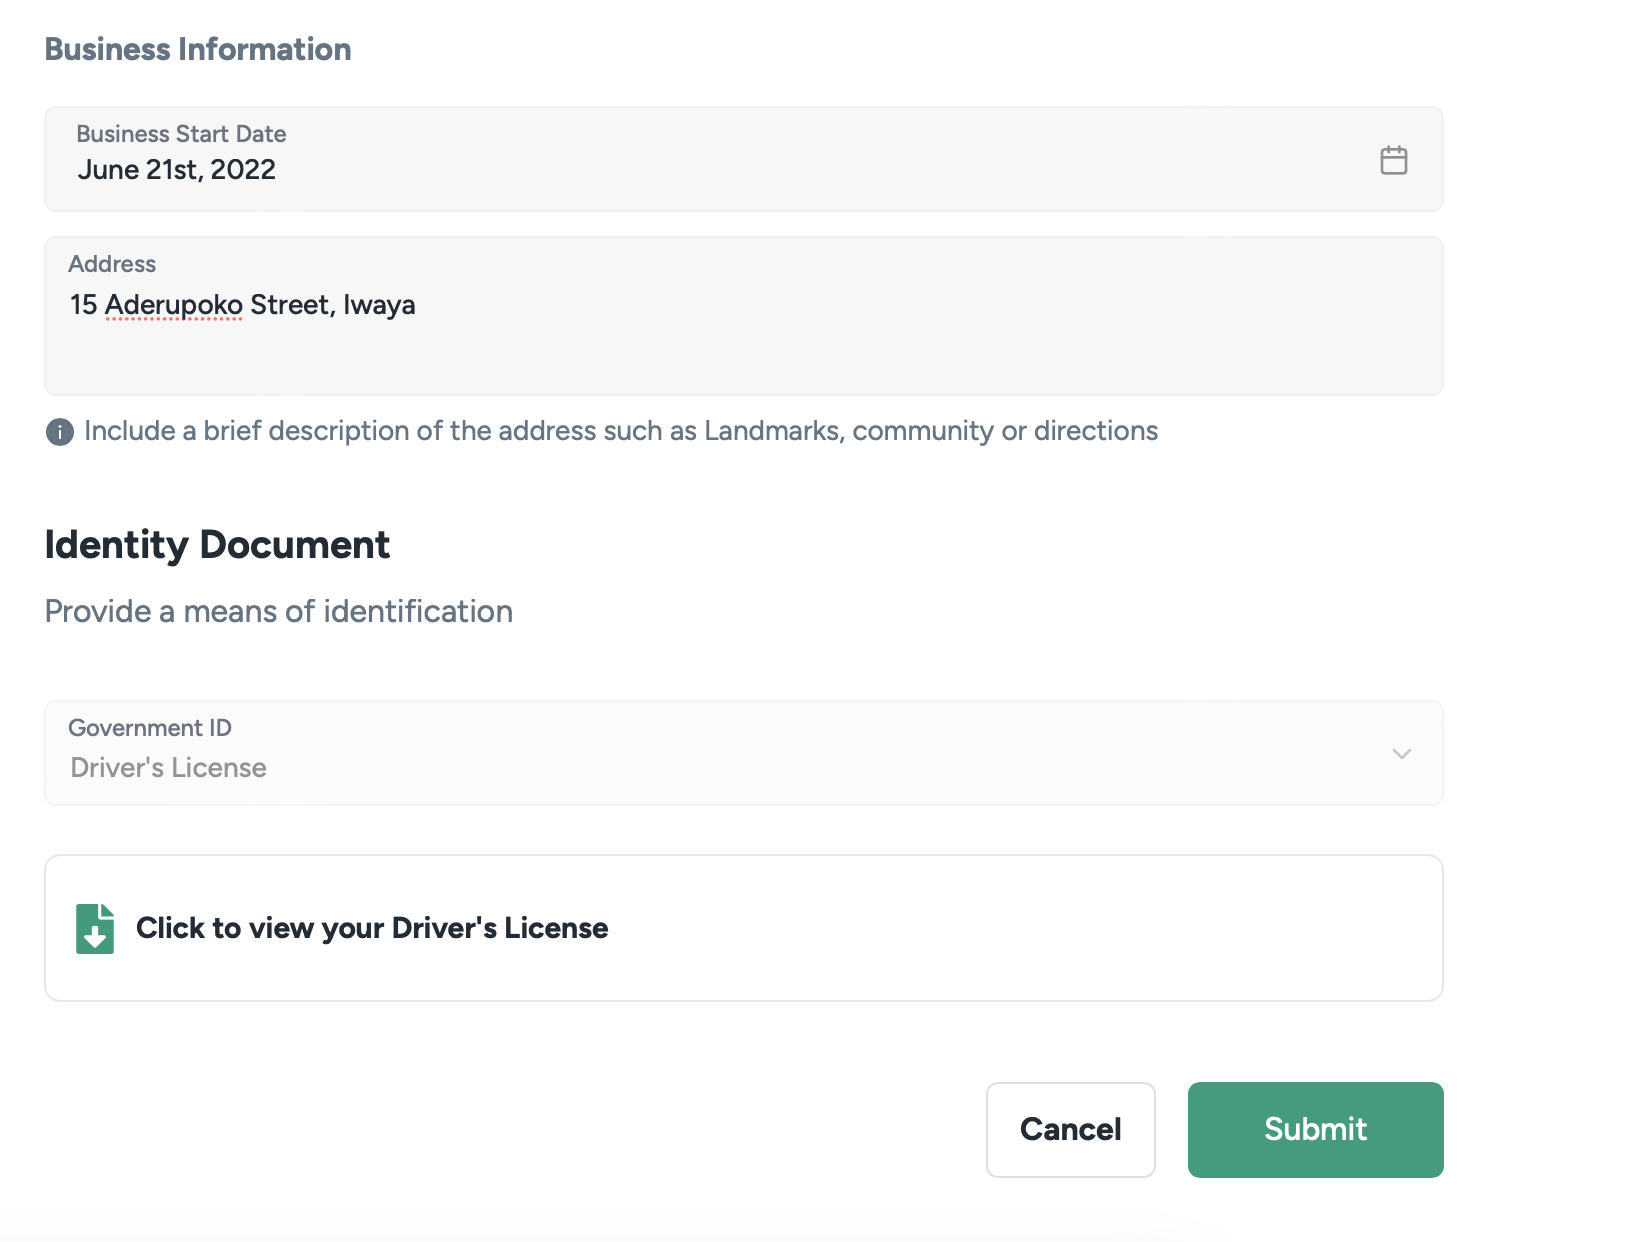The image size is (1650, 1242).
Task: Click the green file download icon
Action: coord(95,928)
